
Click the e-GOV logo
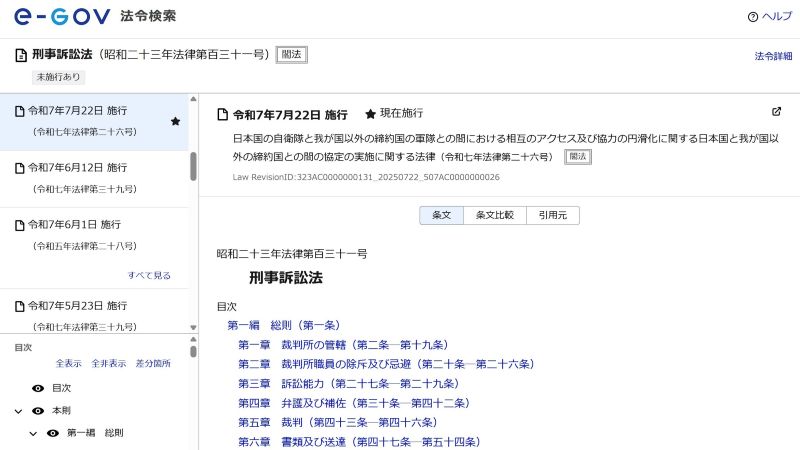tap(62, 17)
